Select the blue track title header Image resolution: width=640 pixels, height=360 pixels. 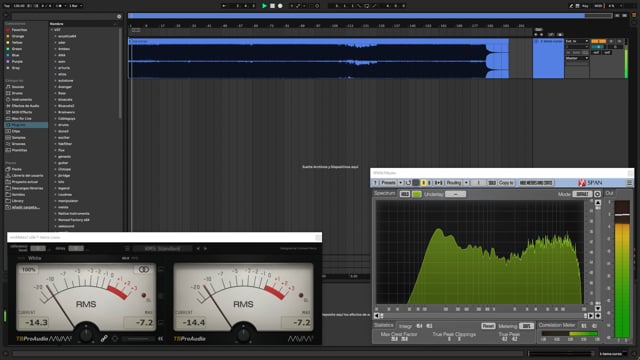pyautogui.click(x=549, y=41)
